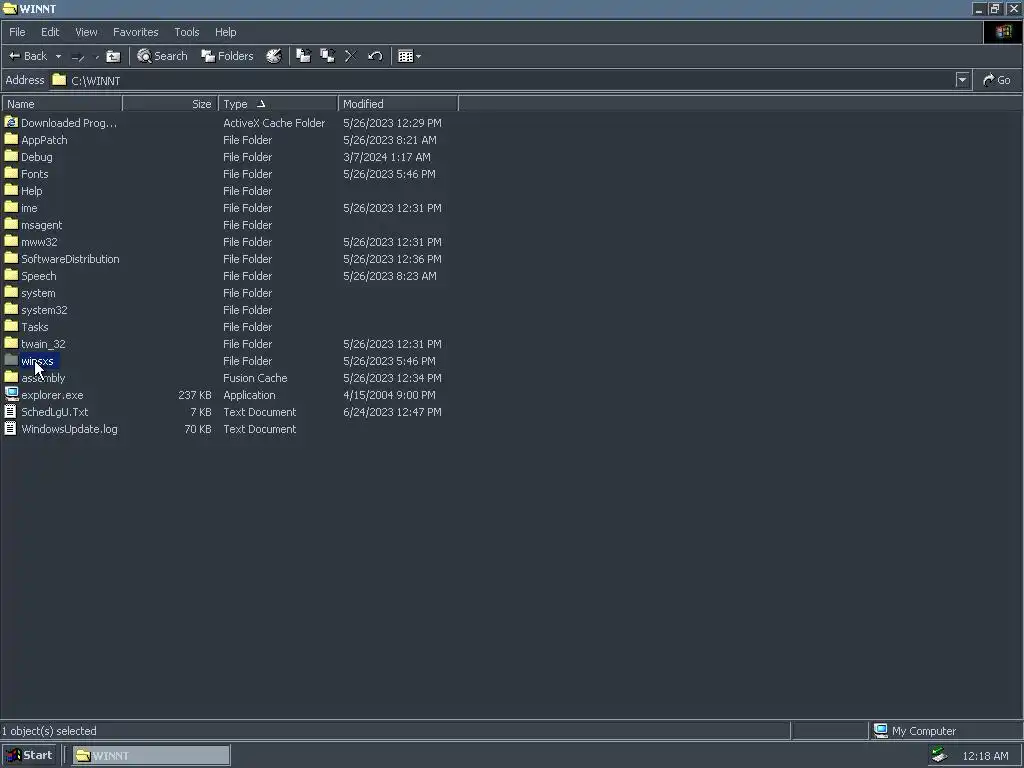The height and width of the screenshot is (768, 1024).
Task: Select the SoftwareDistribution folder icon
Action: pos(11,258)
